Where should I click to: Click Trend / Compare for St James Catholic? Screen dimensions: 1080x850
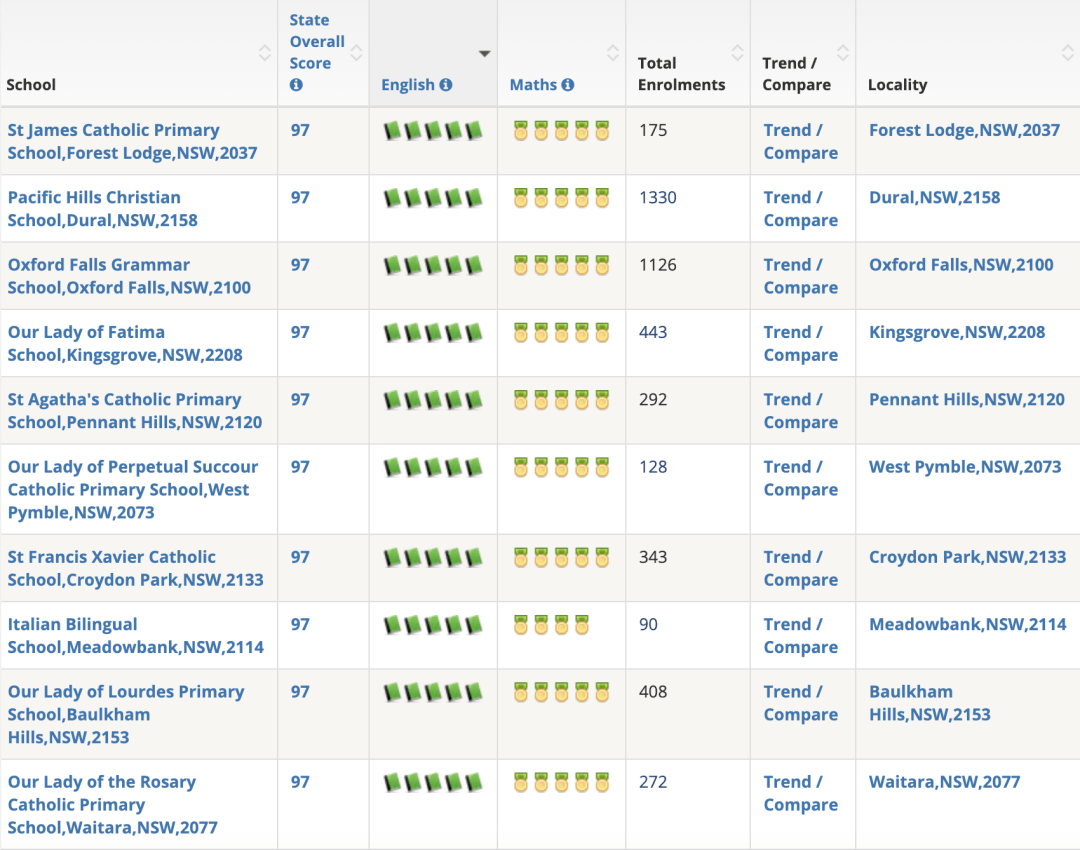800,141
